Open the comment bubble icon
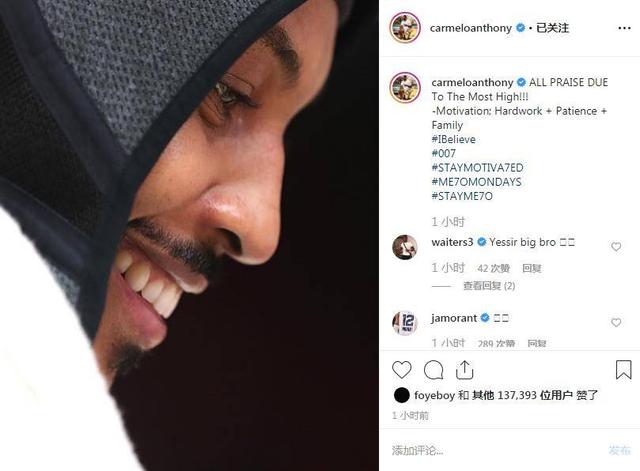Screen dimensions: 640x471 point(433,370)
